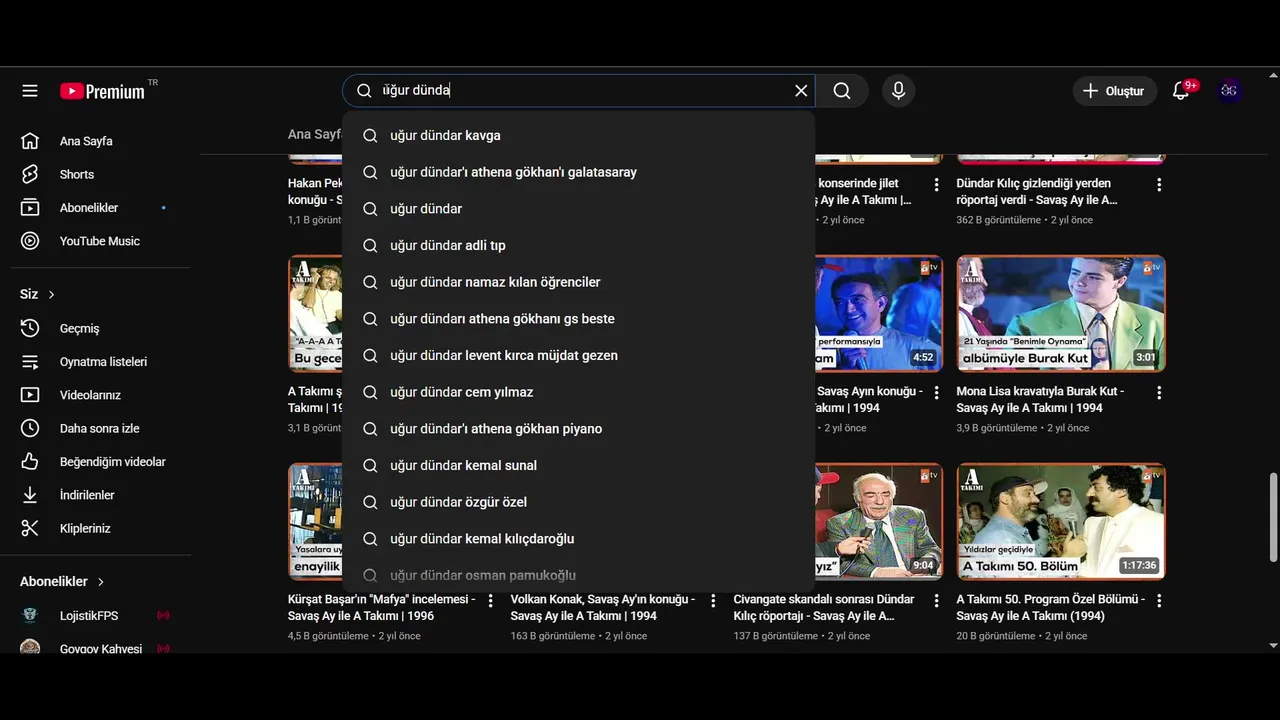Go to YouTube Premium home logo
Screen dimensions: 1280x720
pyautogui.click(x=102, y=91)
